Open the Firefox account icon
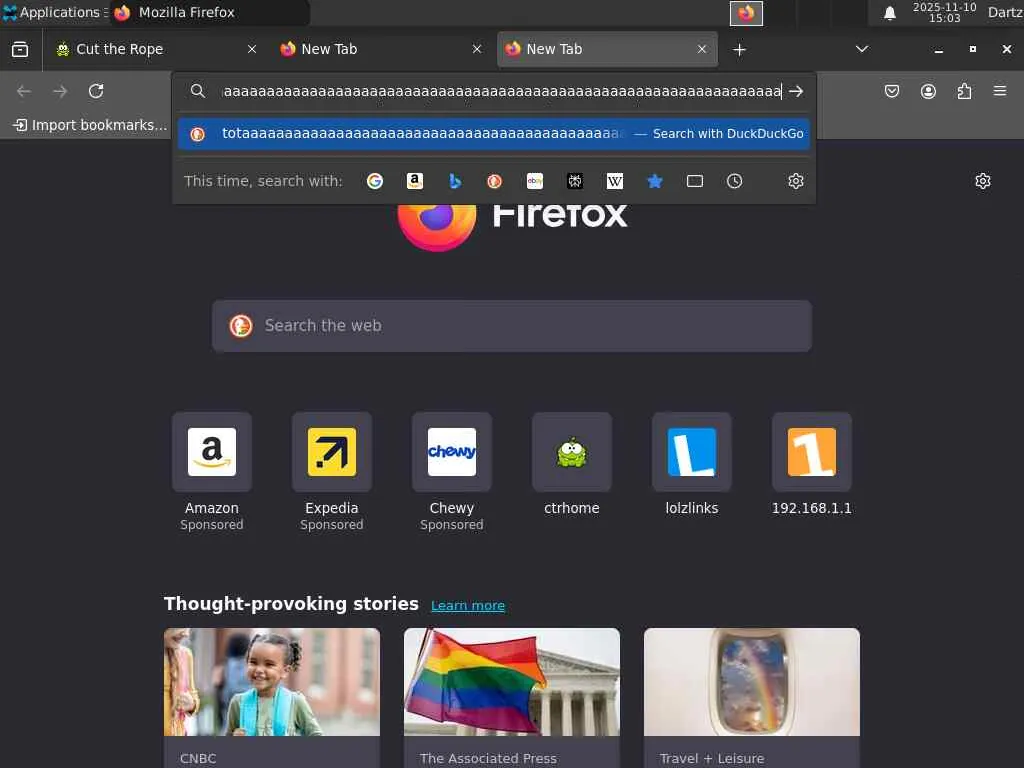Screen dimensions: 1024x768 coord(928,91)
